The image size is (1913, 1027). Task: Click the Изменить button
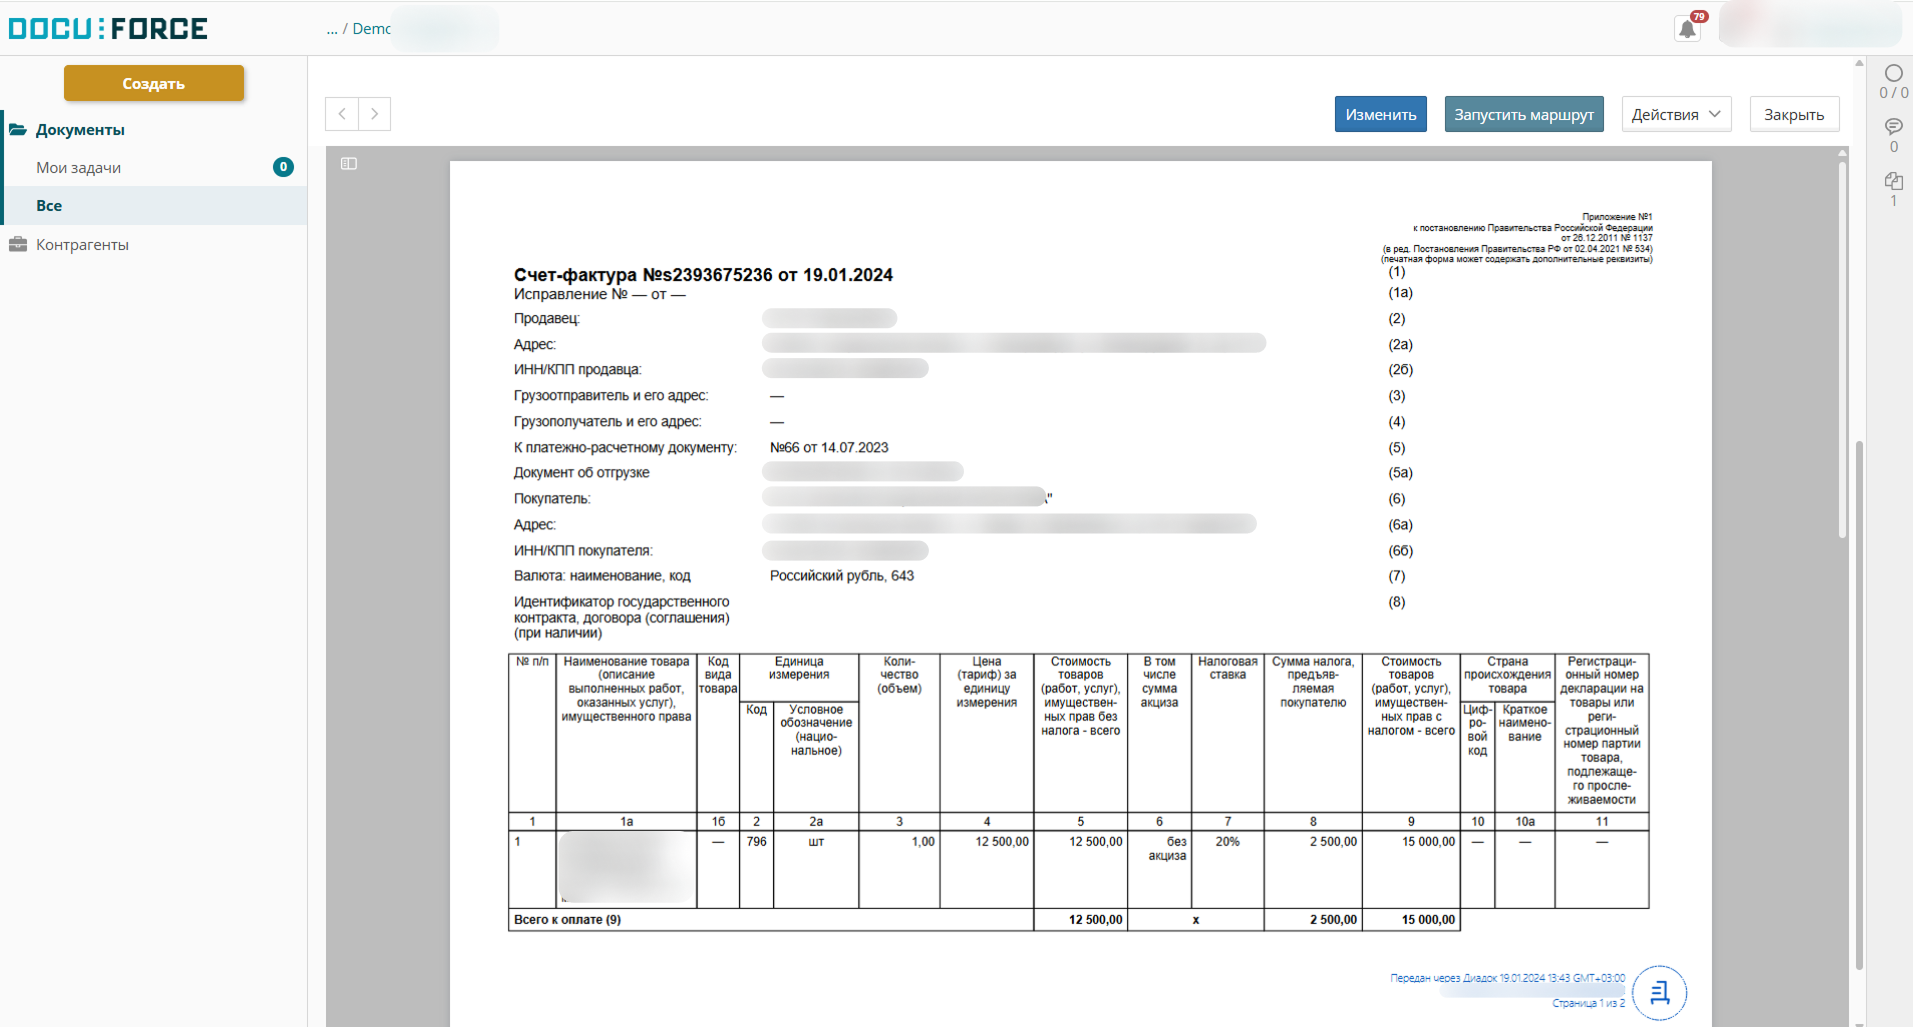coord(1380,115)
